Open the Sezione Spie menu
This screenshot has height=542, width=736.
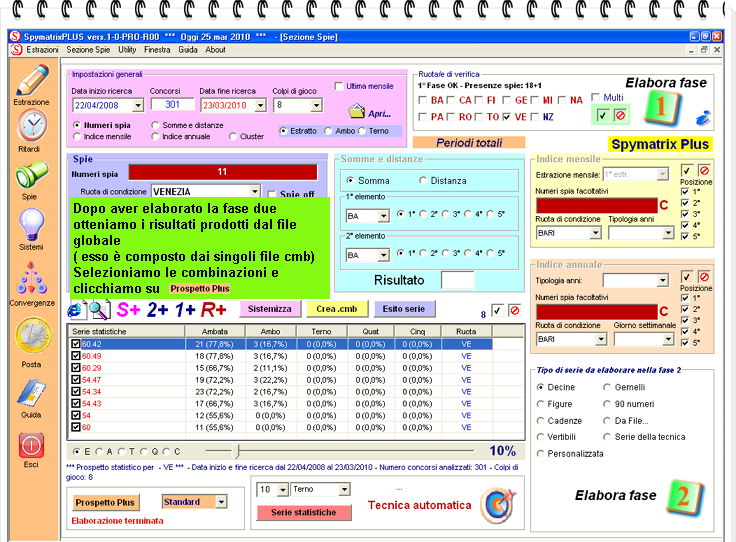click(x=88, y=50)
